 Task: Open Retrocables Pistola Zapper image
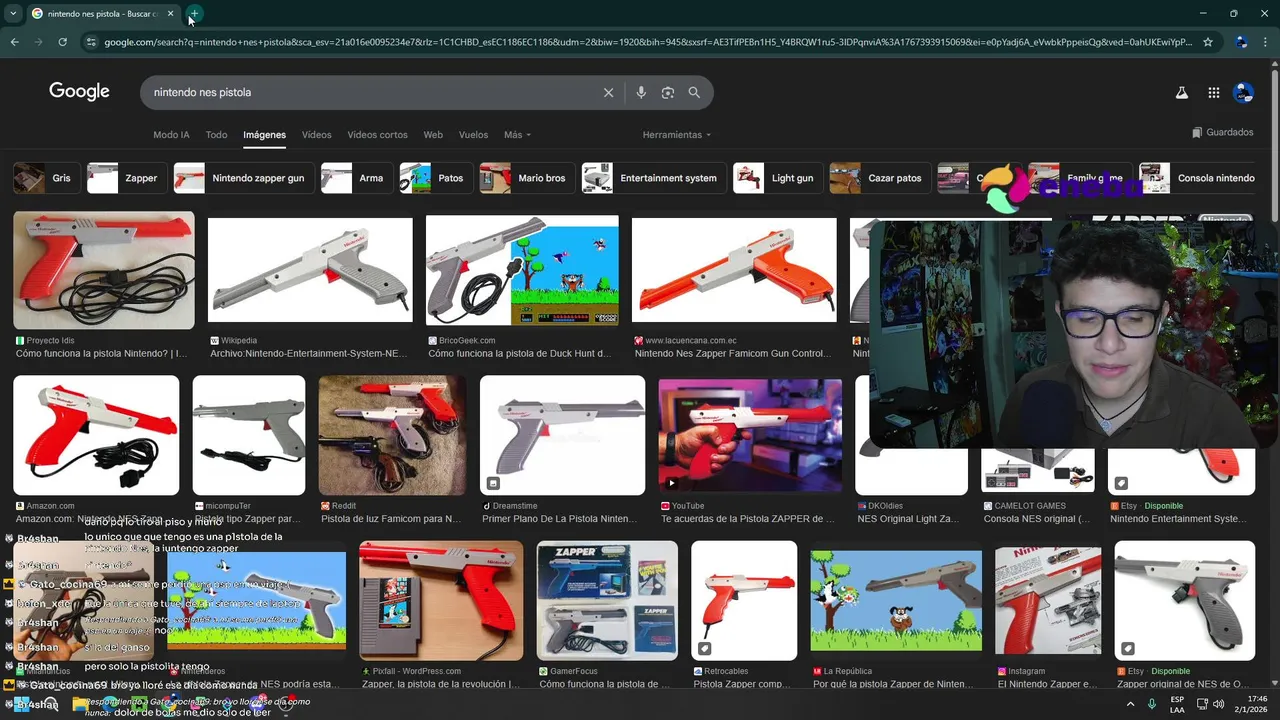(x=744, y=601)
